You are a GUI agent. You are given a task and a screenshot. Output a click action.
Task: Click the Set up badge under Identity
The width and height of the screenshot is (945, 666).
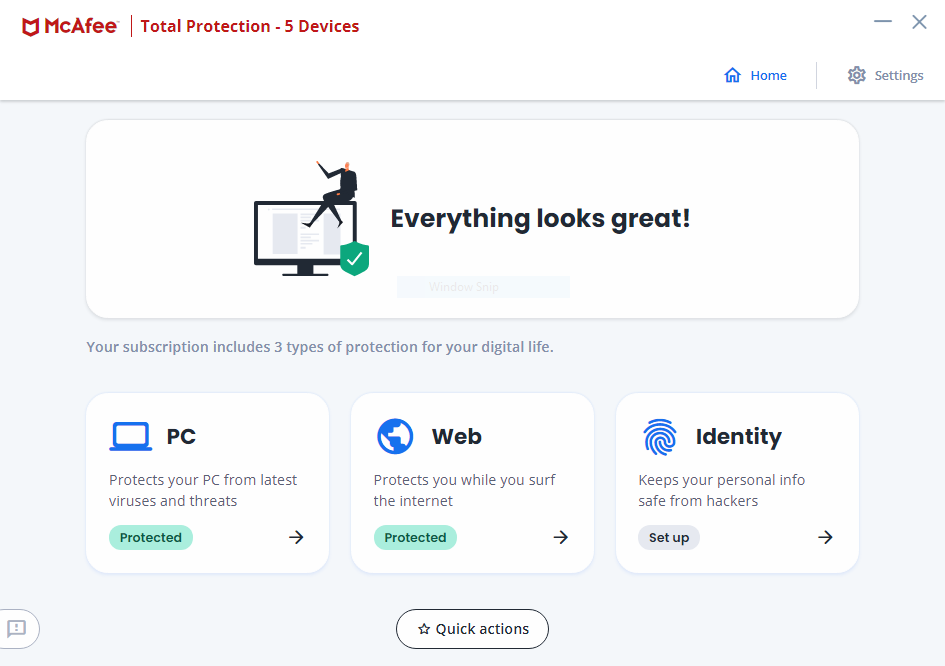click(x=669, y=538)
